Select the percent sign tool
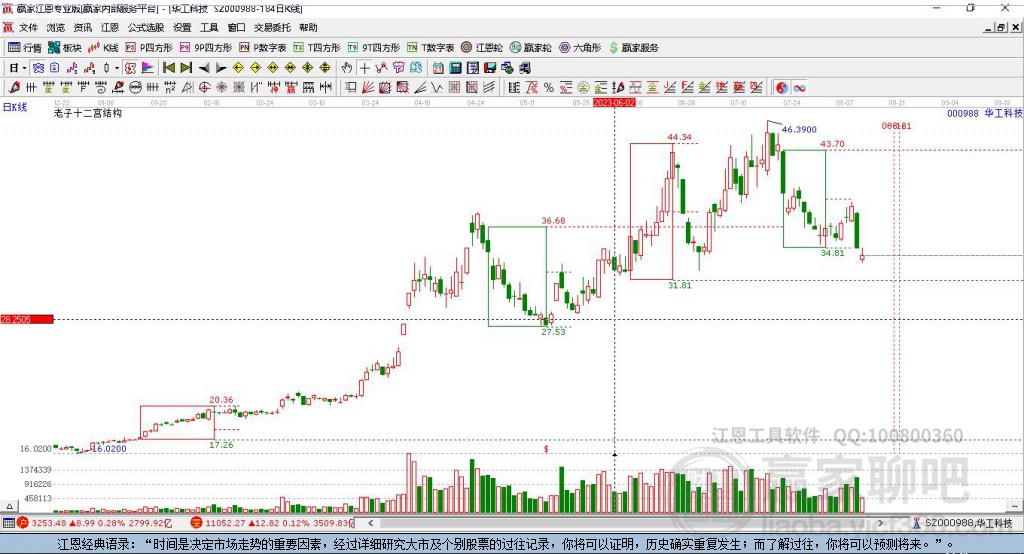 [x=549, y=88]
